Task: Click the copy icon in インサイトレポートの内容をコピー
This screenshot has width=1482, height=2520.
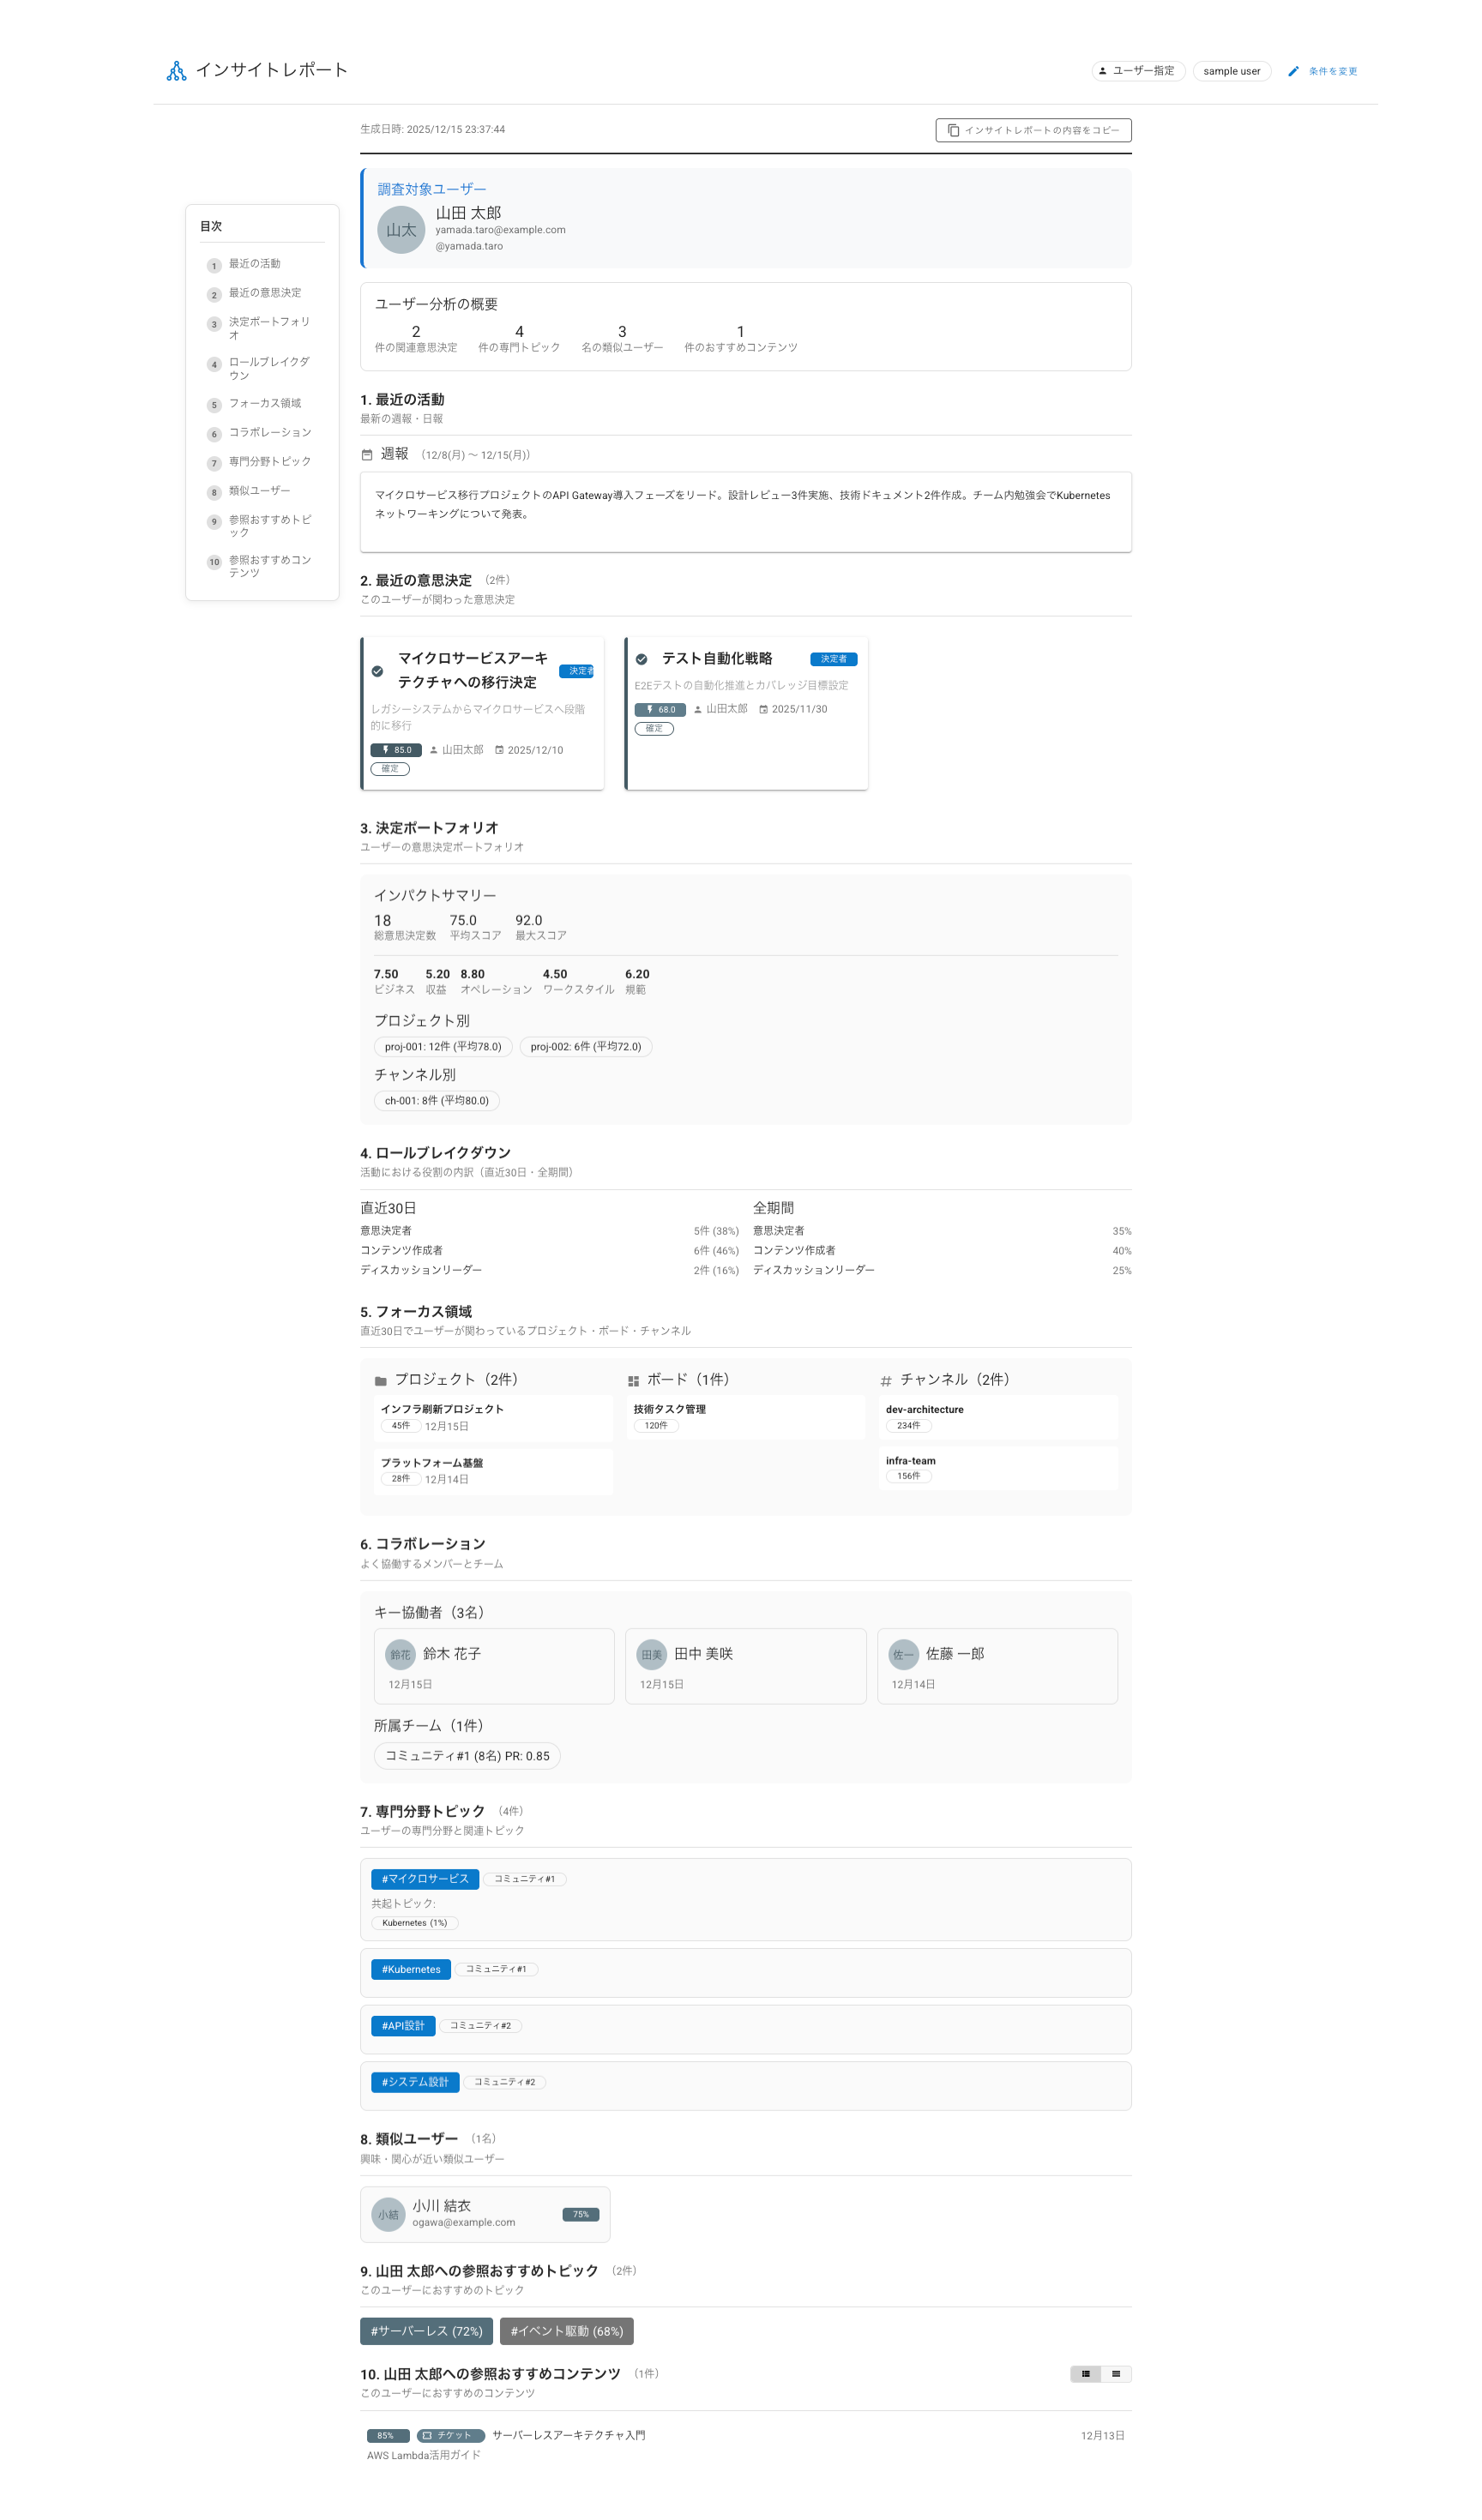Action: click(953, 130)
